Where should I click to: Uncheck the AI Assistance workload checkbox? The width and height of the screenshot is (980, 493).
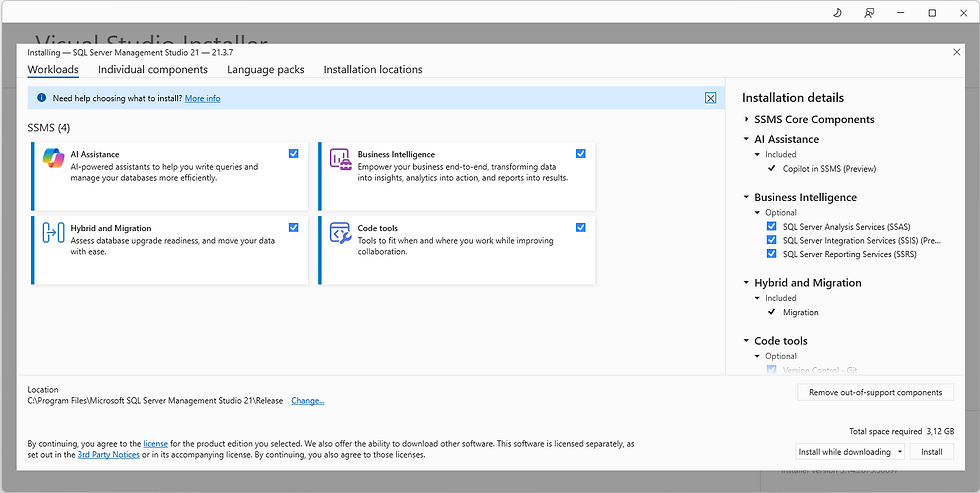pyautogui.click(x=293, y=153)
